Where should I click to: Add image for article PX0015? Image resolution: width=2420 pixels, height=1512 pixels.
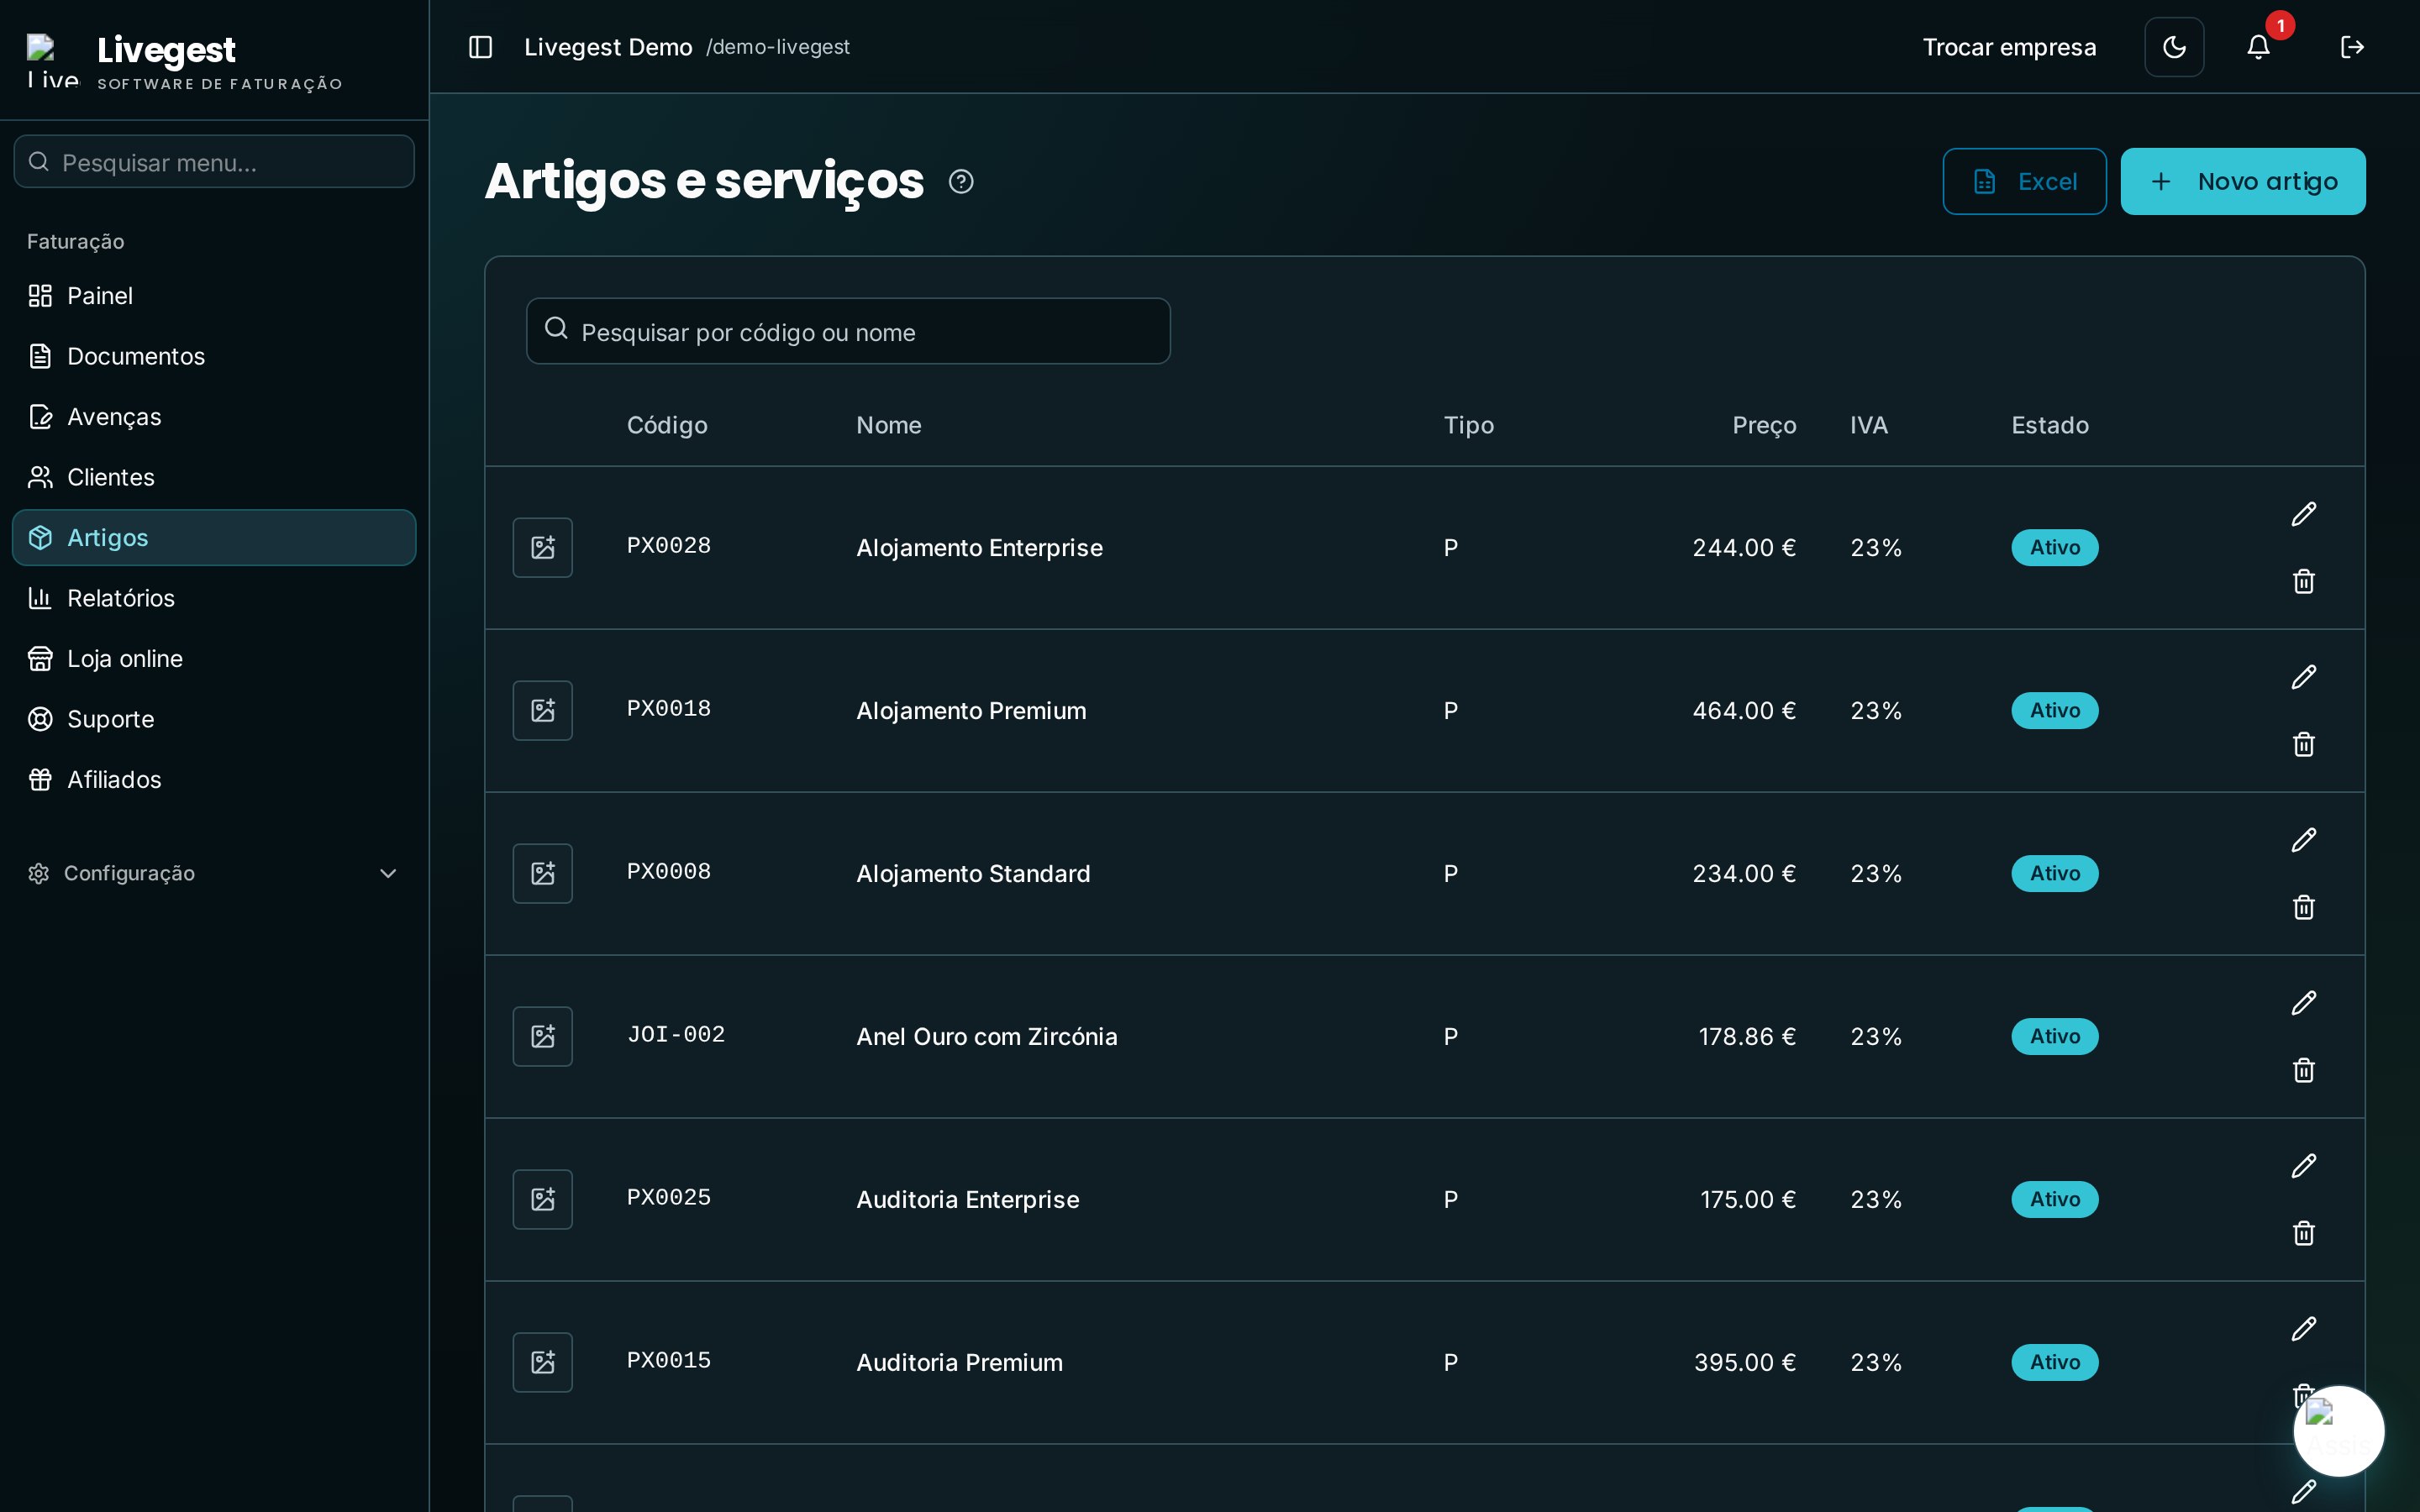click(543, 1362)
